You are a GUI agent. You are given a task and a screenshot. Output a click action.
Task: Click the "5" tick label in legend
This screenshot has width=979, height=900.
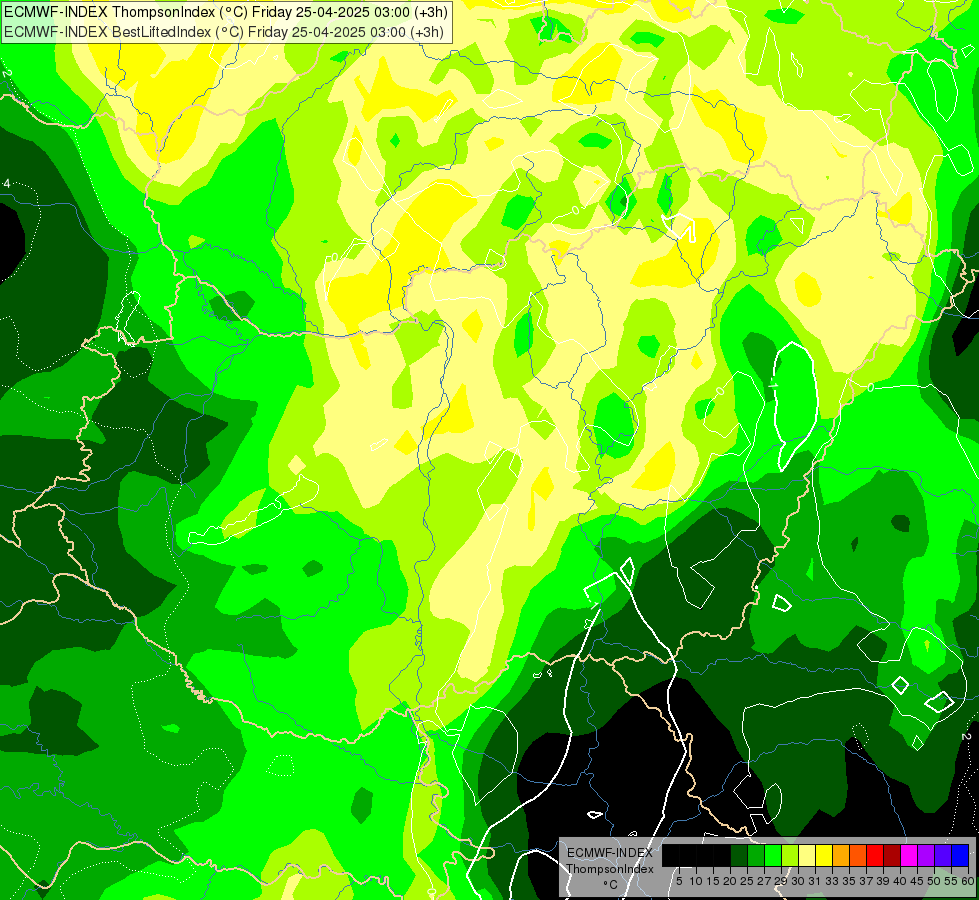pos(679,881)
